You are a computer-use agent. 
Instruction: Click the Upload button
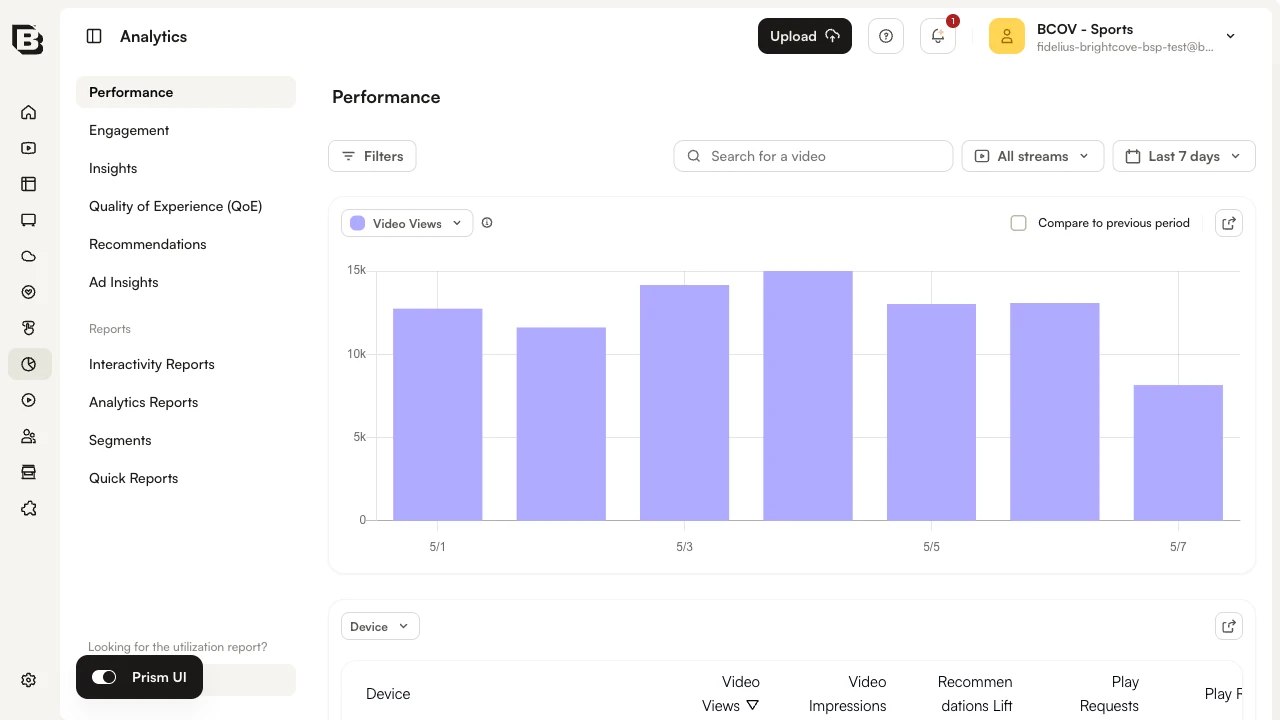(805, 36)
